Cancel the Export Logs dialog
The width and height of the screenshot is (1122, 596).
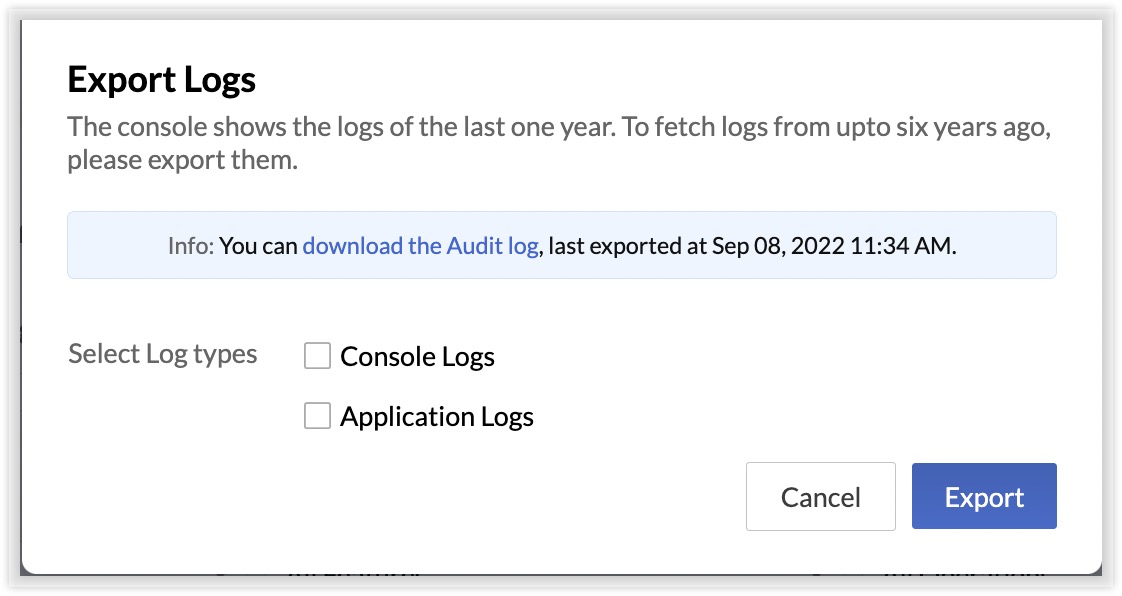821,497
